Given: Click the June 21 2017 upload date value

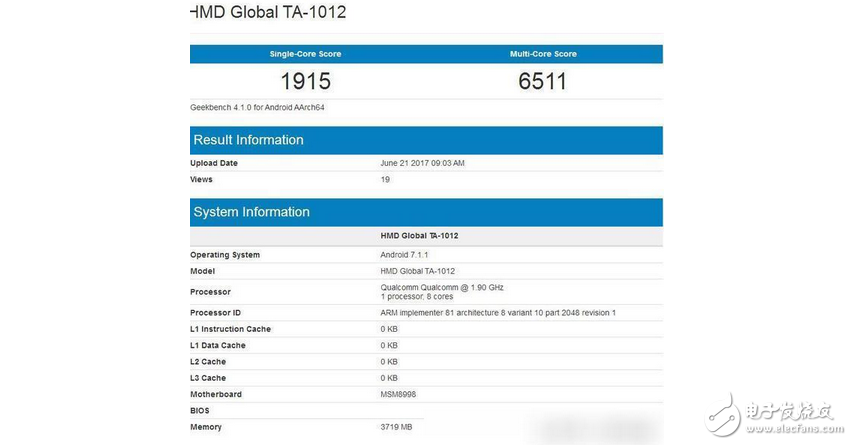Looking at the screenshot, I should click(423, 163).
